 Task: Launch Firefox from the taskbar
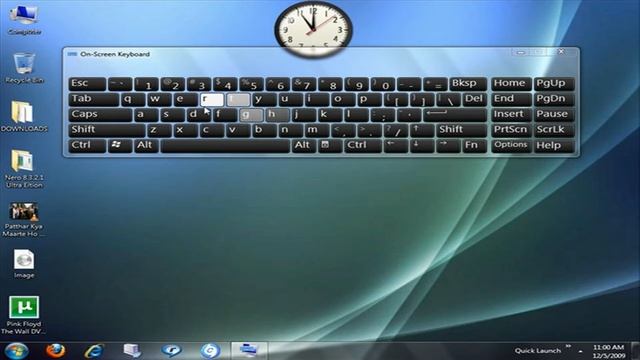pos(55,351)
